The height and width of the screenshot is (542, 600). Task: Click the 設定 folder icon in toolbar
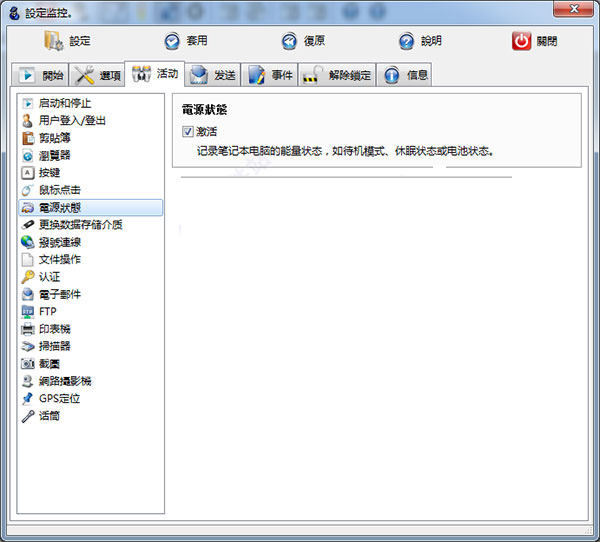pyautogui.click(x=54, y=41)
